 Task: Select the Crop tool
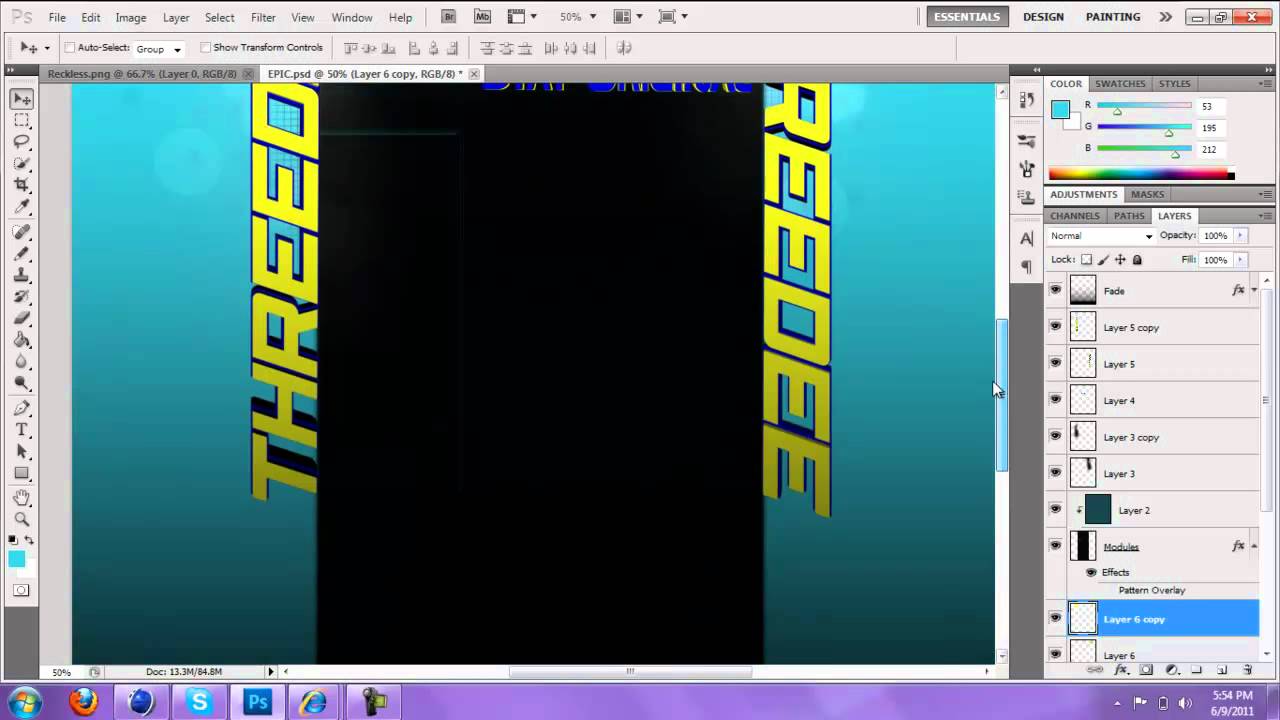coord(22,185)
